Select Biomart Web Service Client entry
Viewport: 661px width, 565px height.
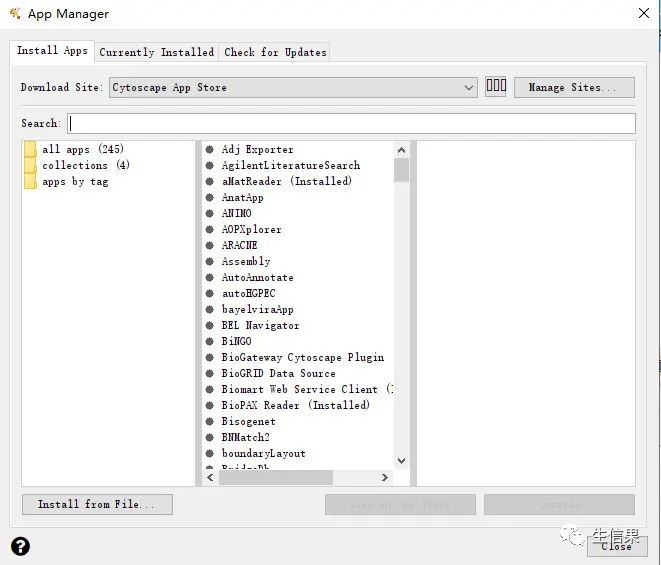[307, 389]
